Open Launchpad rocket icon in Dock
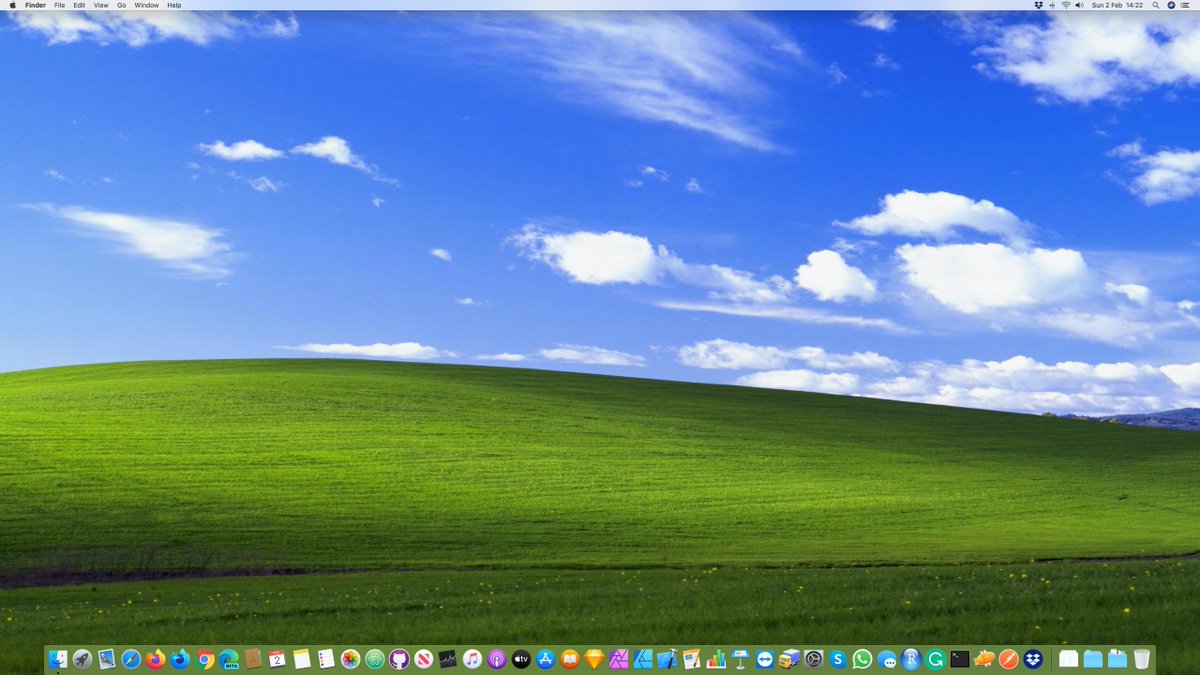This screenshot has width=1200, height=675. 82,659
